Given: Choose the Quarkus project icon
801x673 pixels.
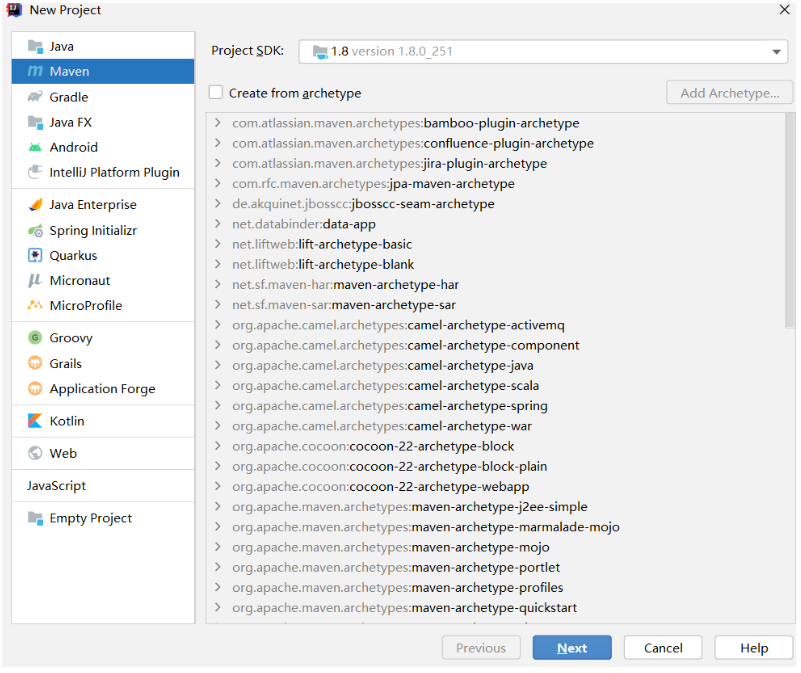Looking at the screenshot, I should [x=35, y=255].
